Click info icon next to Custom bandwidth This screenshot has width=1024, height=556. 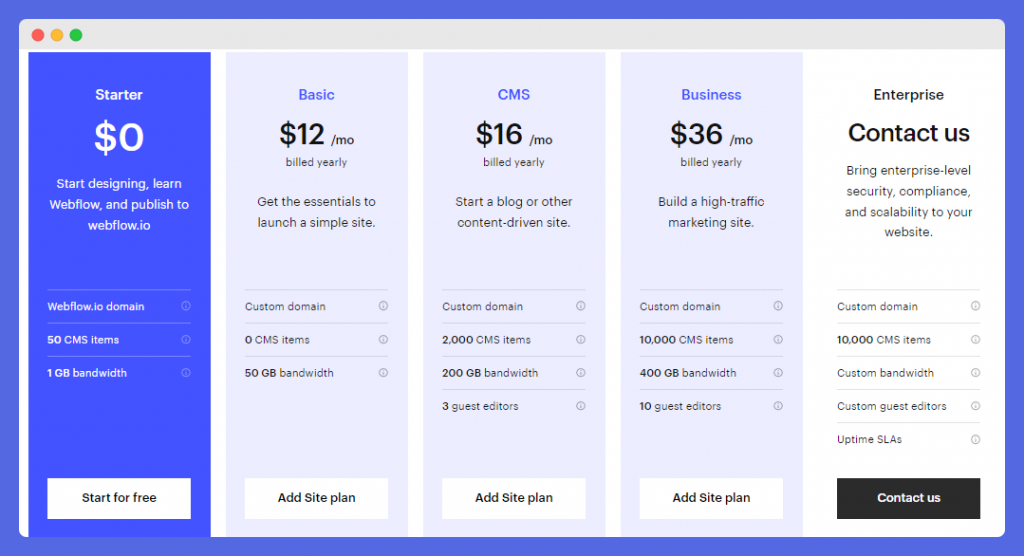975,372
